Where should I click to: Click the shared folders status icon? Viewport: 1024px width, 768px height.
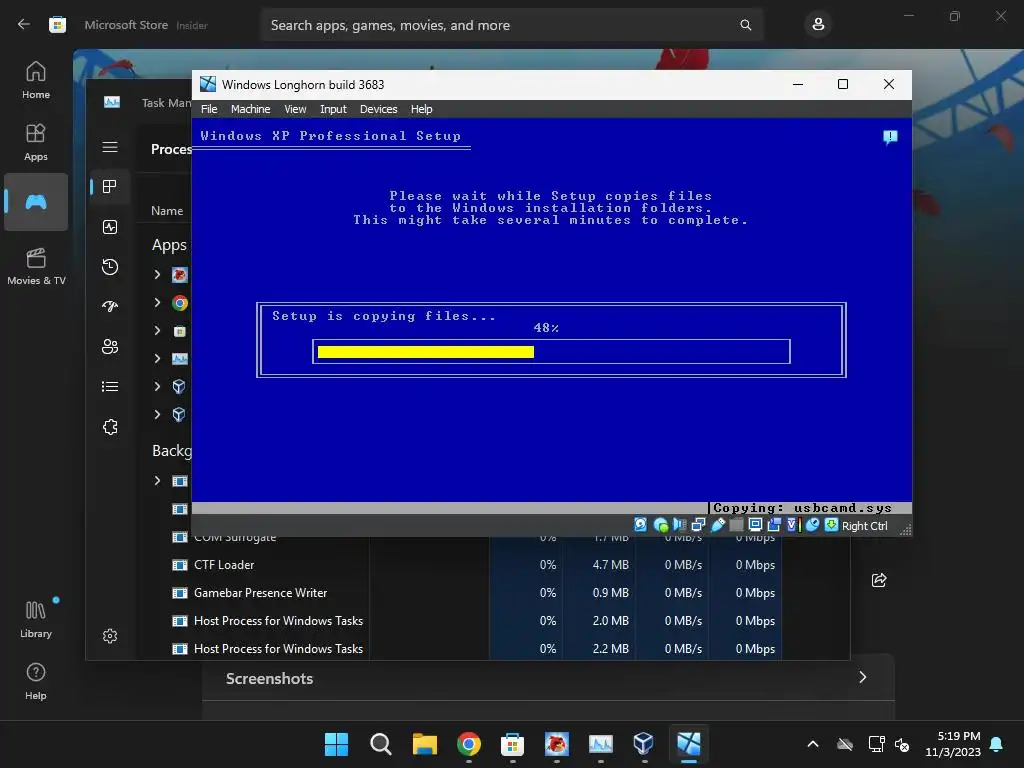(x=736, y=525)
